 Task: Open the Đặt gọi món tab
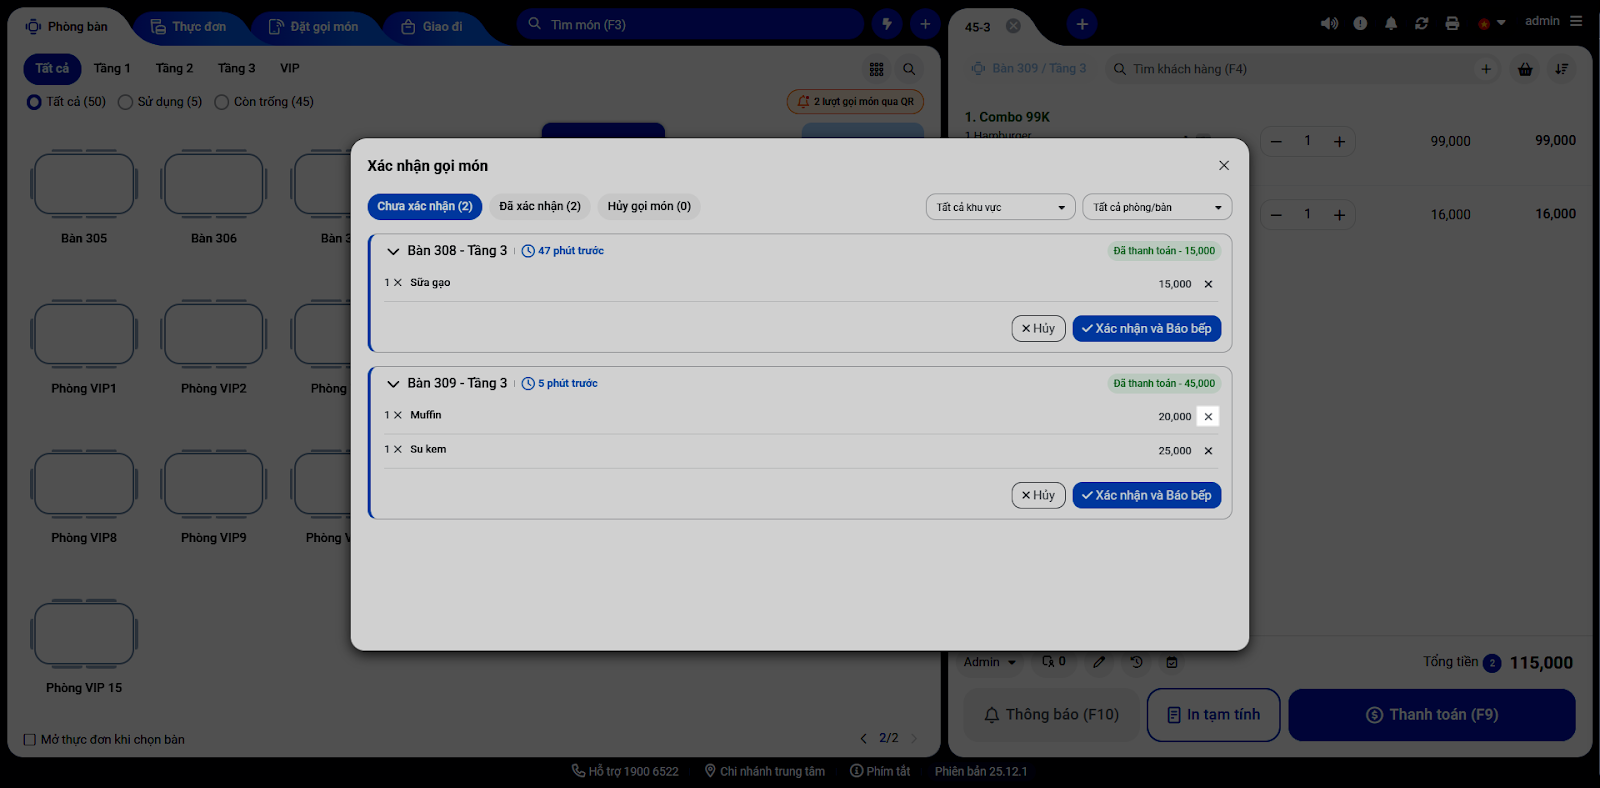coord(314,27)
